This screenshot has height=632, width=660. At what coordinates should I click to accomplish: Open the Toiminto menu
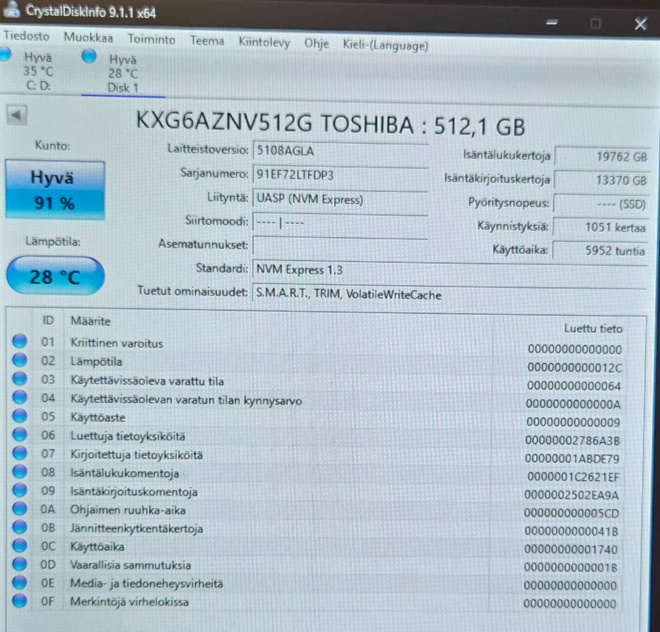[x=152, y=40]
